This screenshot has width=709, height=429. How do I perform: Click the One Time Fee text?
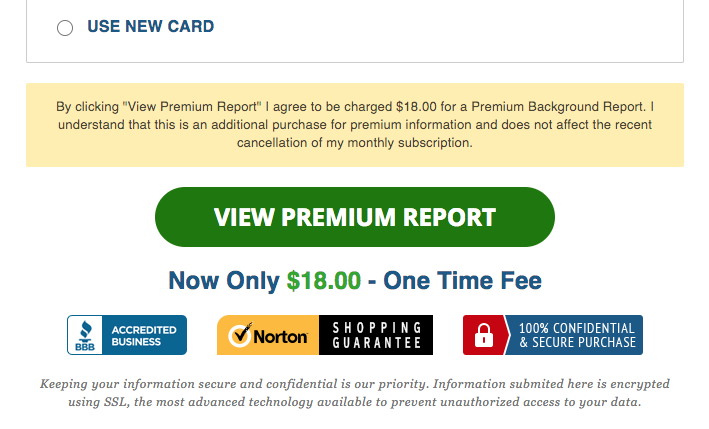pos(462,281)
